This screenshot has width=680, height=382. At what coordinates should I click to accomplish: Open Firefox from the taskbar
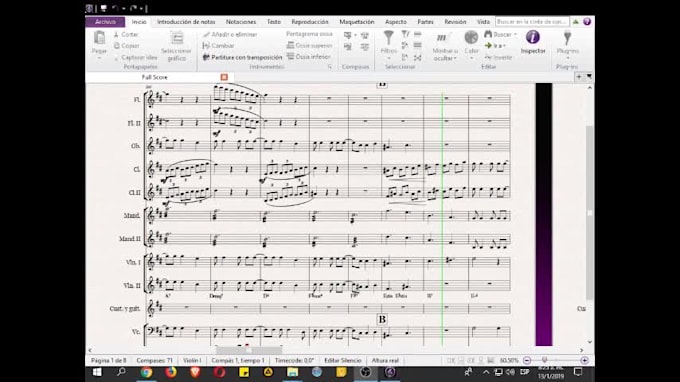pyautogui.click(x=170, y=372)
